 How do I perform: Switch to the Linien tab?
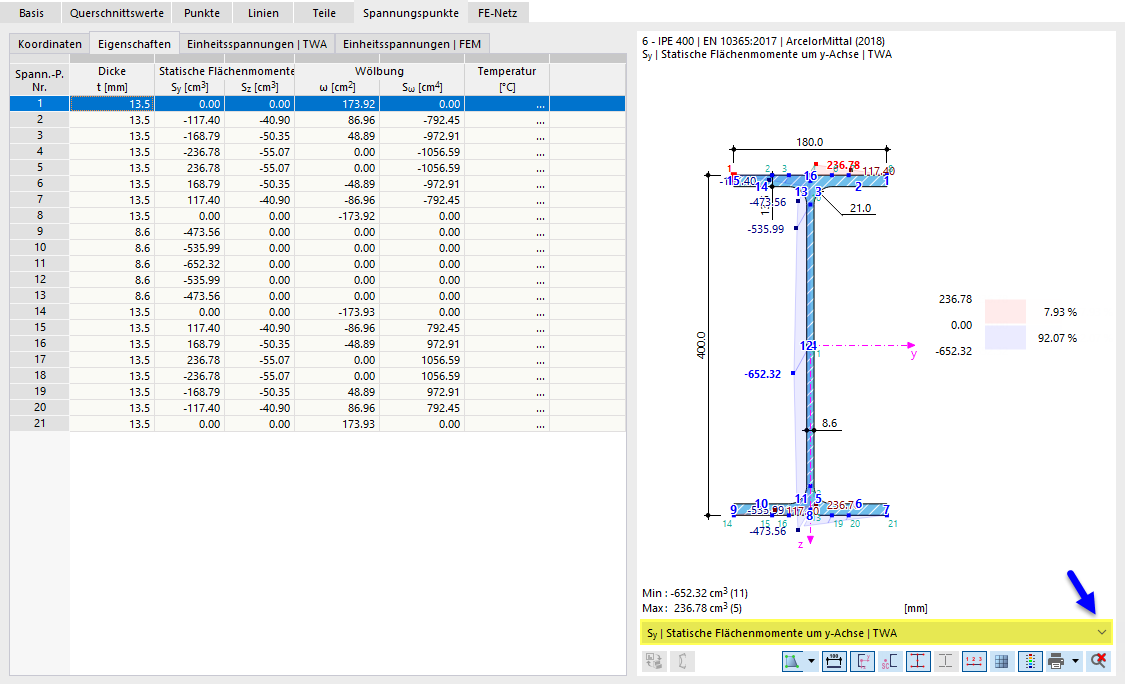[263, 13]
